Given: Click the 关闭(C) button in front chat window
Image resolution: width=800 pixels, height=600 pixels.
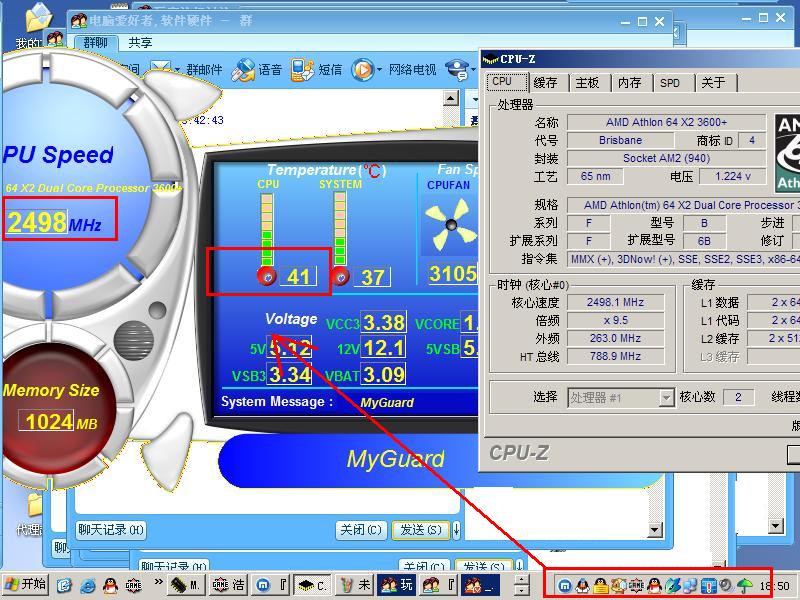Looking at the screenshot, I should point(361,530).
